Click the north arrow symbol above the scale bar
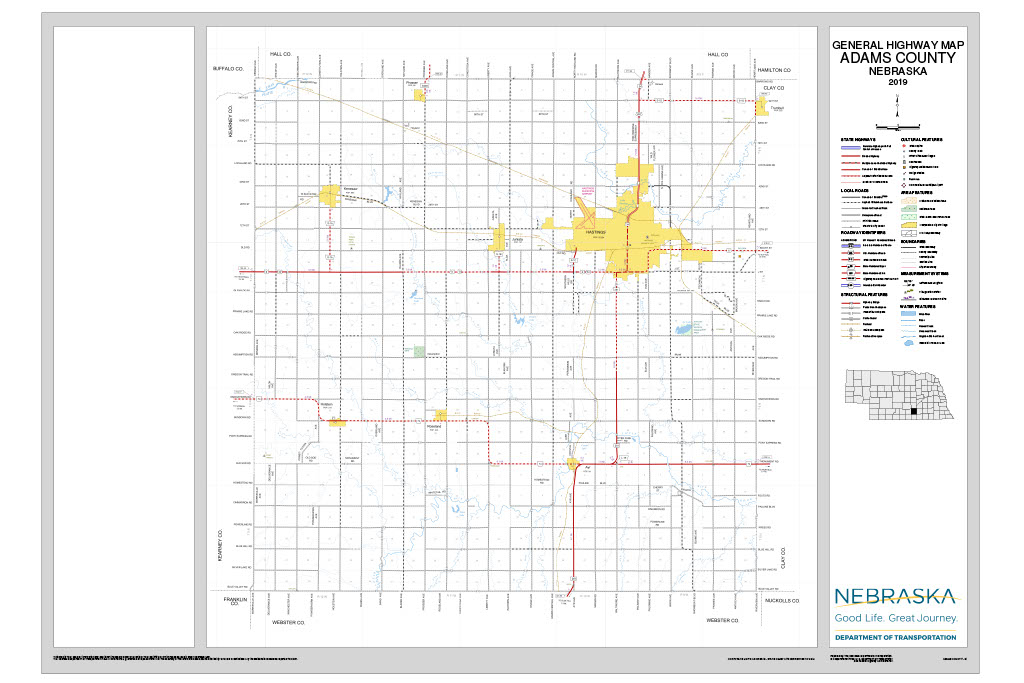This screenshot has width=1024, height=683. [x=898, y=110]
